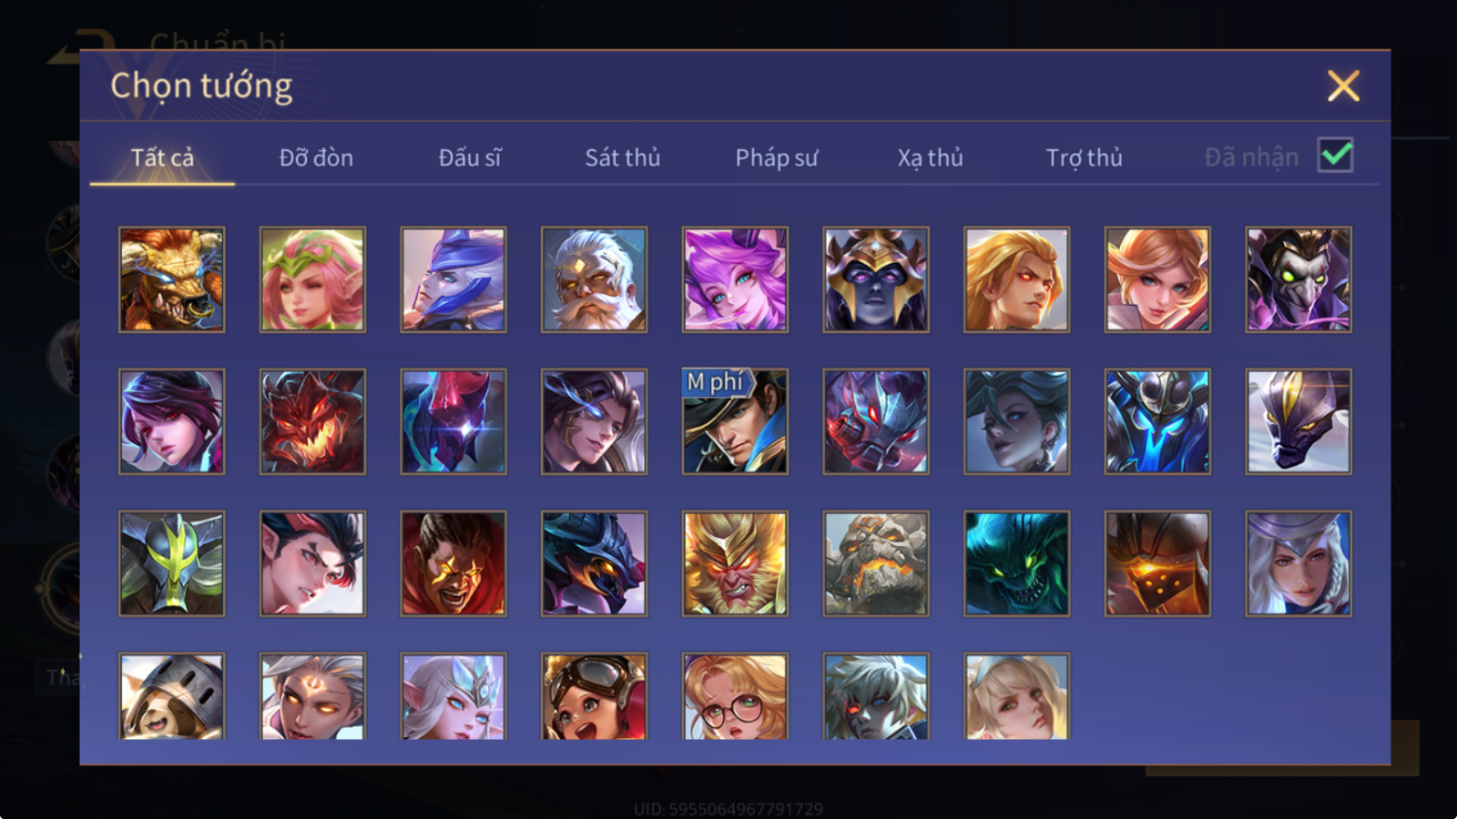Choose the teal green-eyed monster hero
The height and width of the screenshot is (819, 1457).
click(x=1017, y=563)
